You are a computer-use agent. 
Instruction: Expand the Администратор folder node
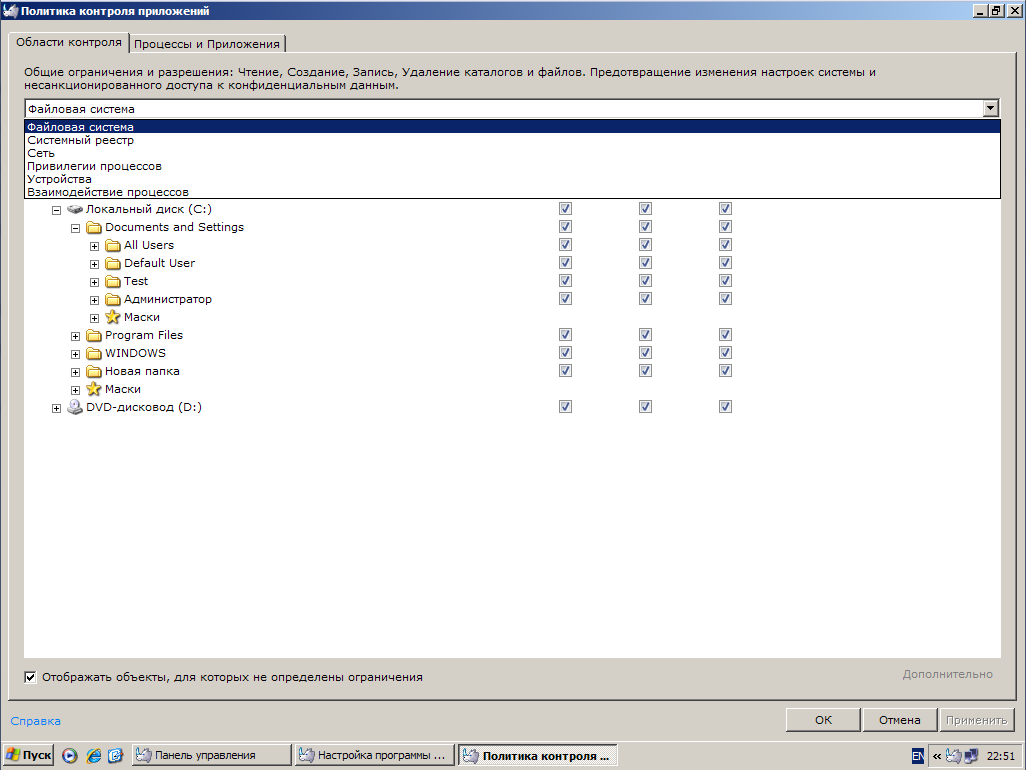coord(94,300)
